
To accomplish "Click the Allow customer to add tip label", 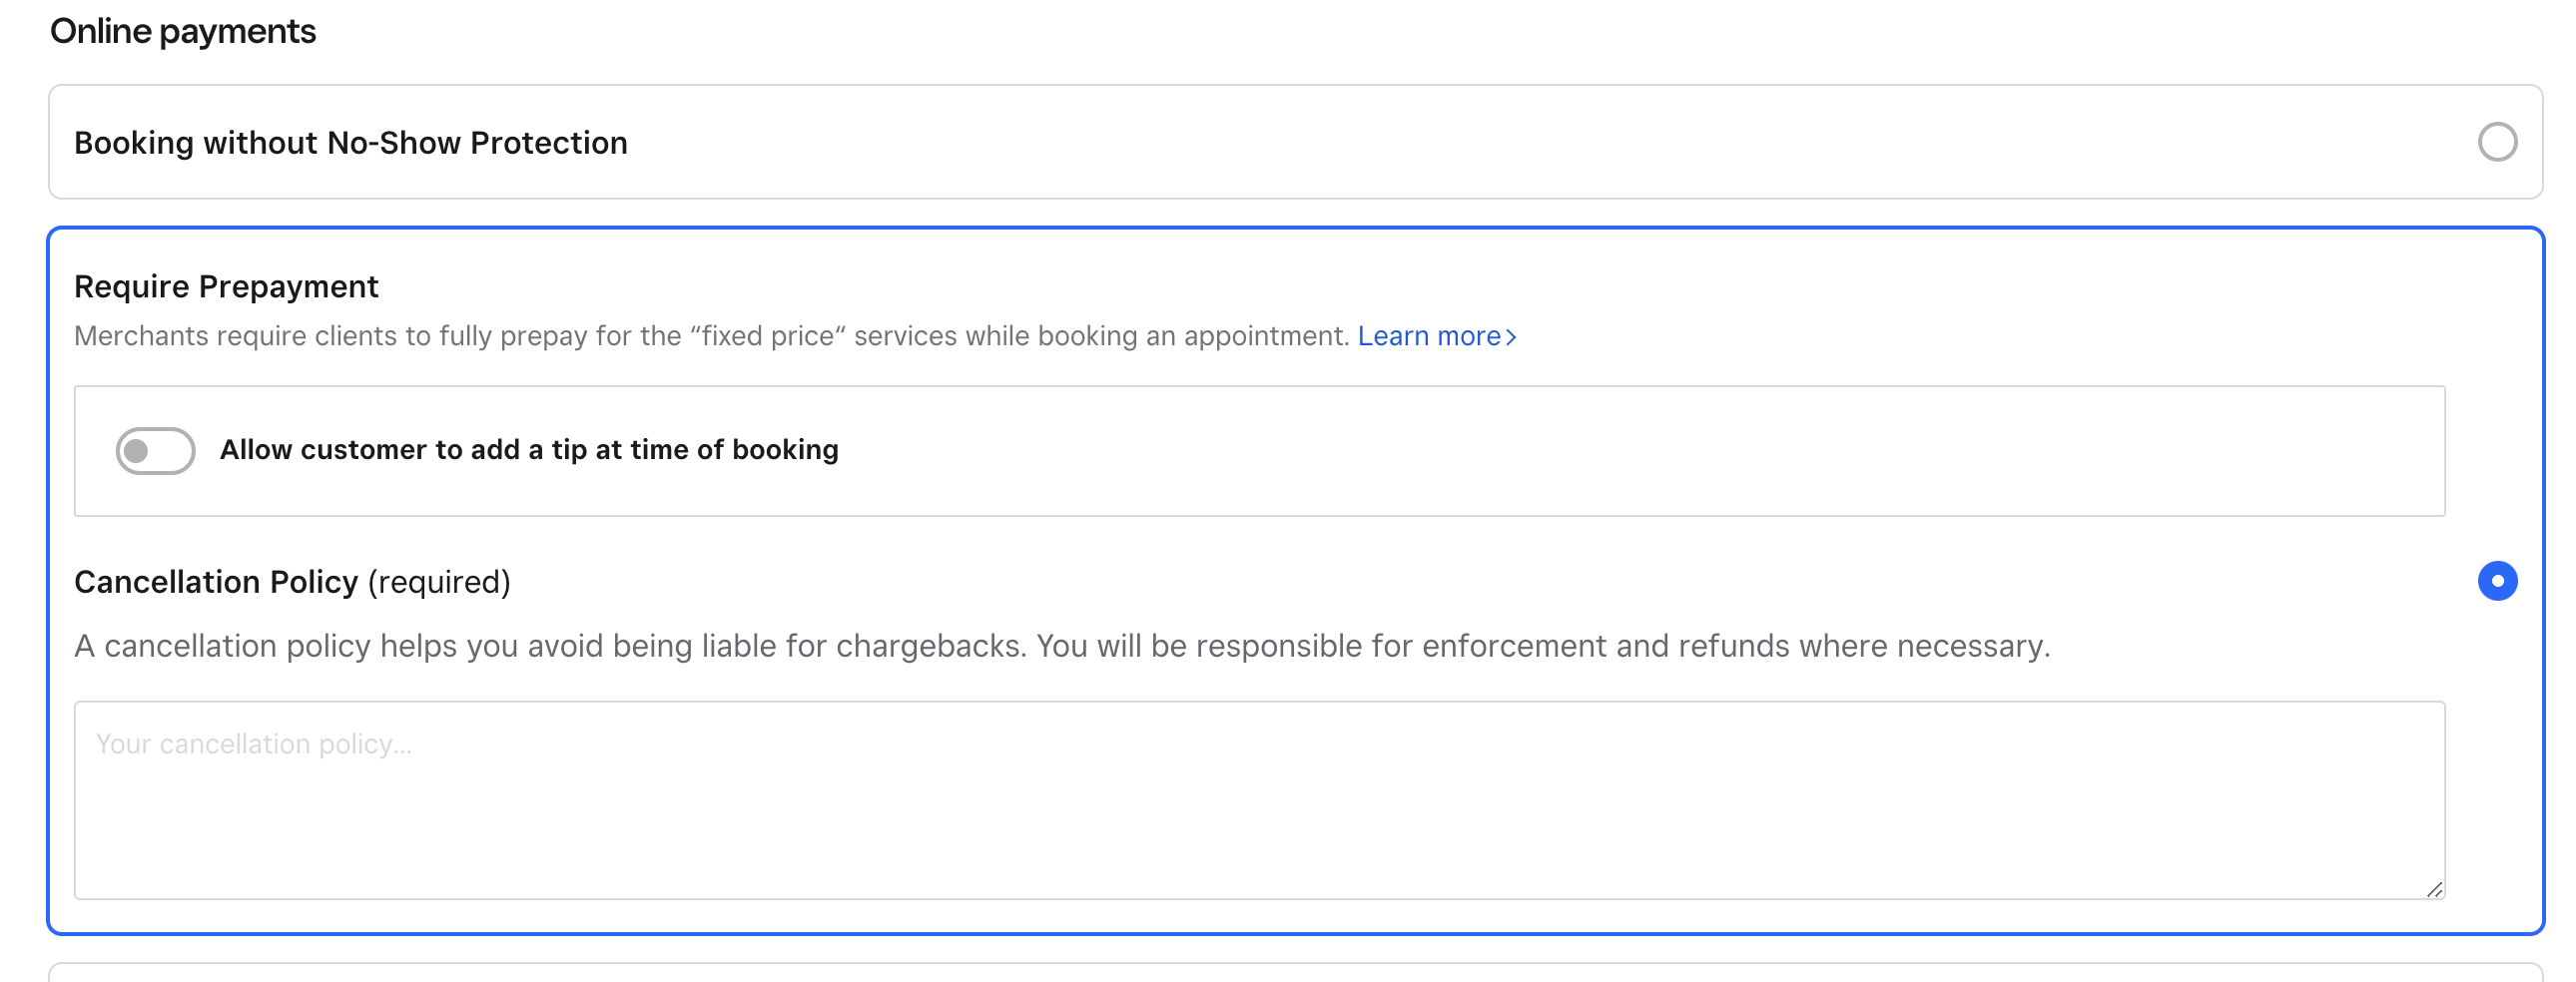I will click(529, 450).
